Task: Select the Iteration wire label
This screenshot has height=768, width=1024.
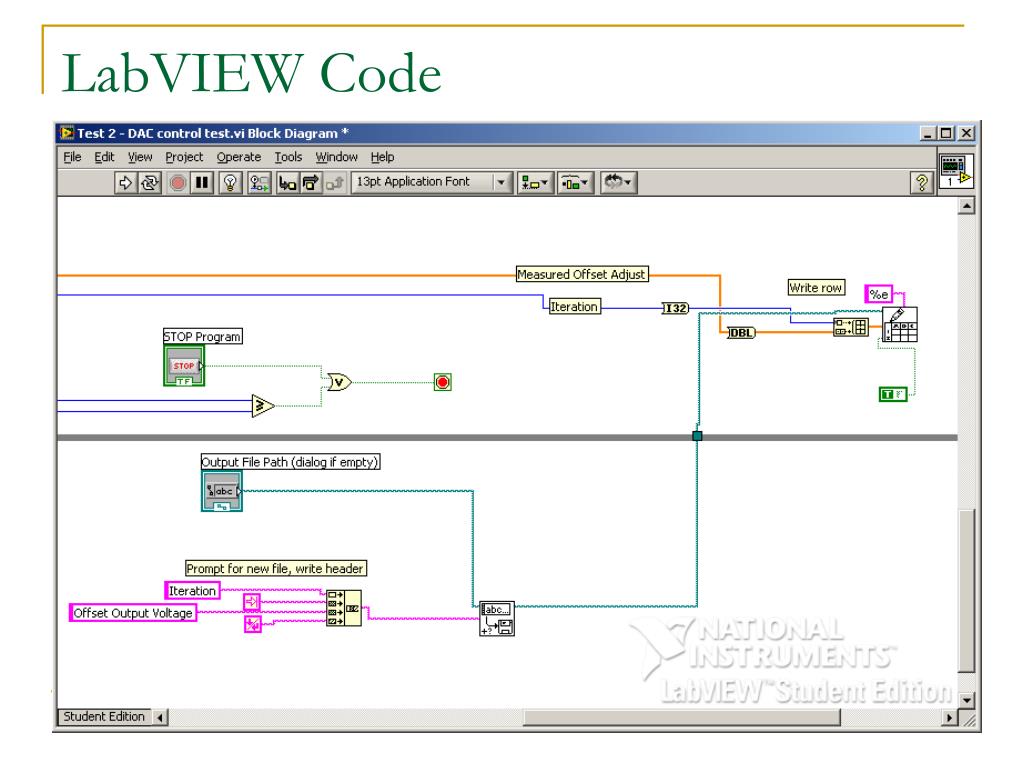Action: (574, 307)
